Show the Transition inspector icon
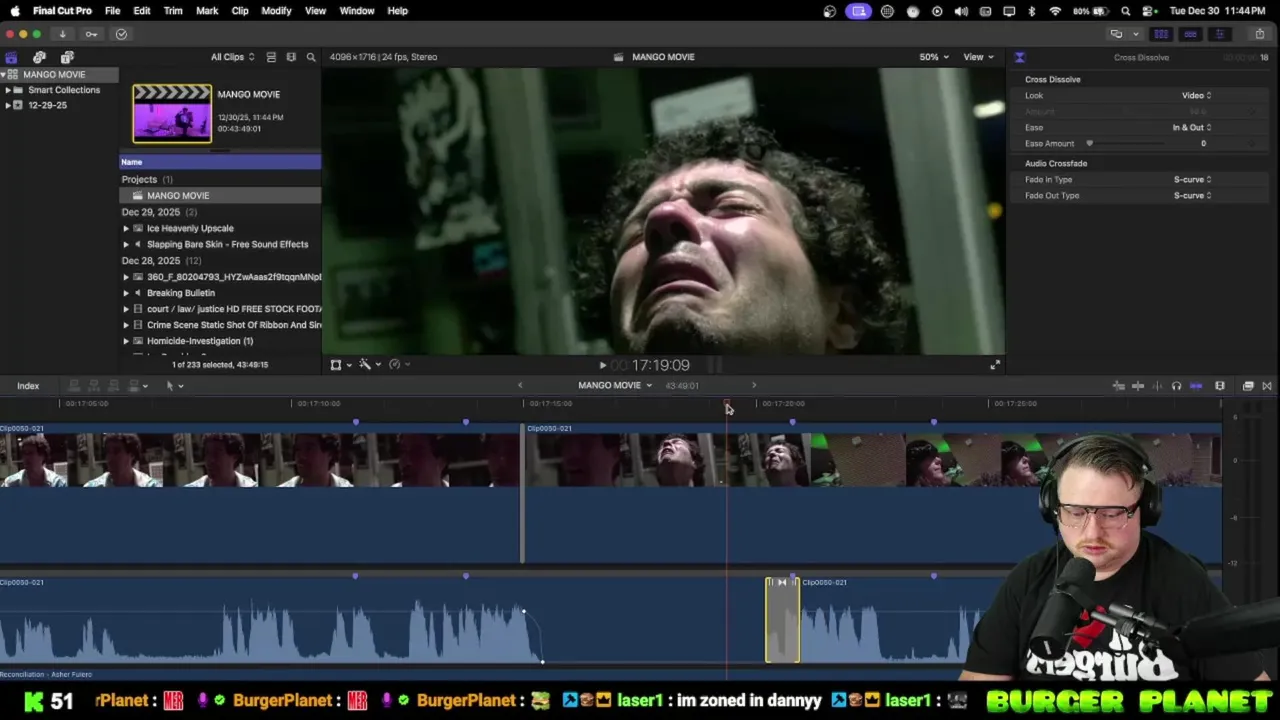 point(1019,57)
